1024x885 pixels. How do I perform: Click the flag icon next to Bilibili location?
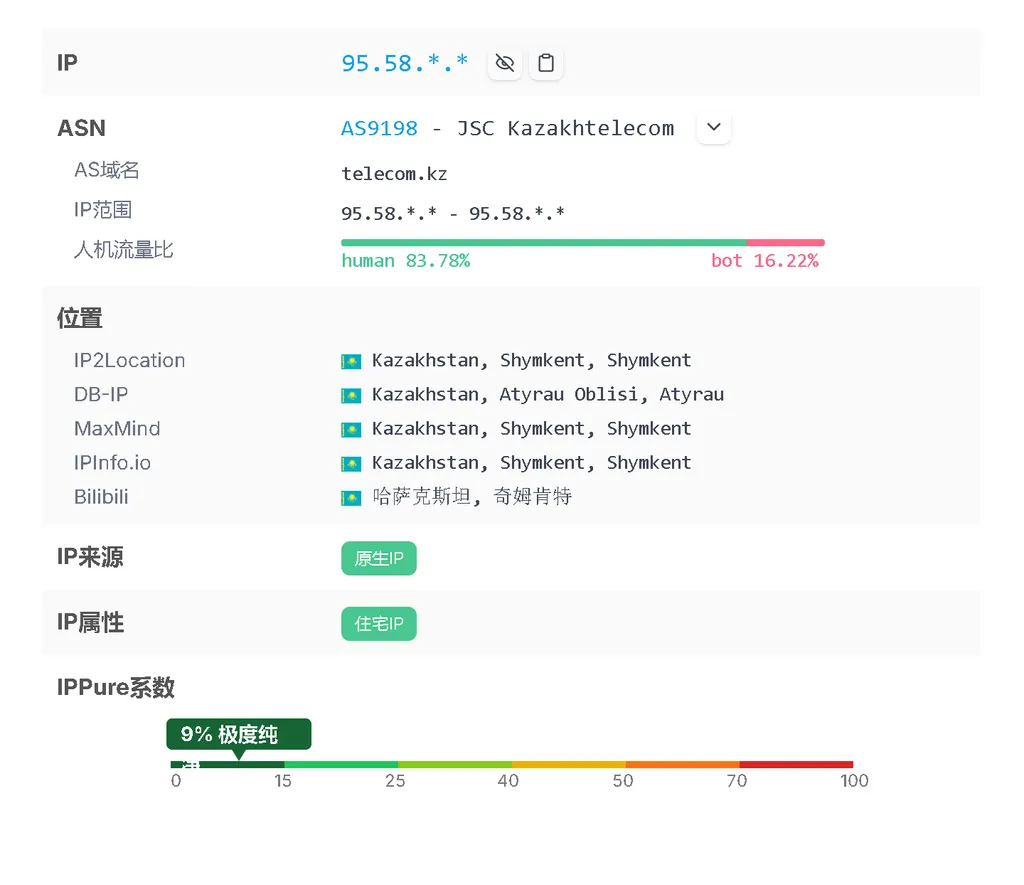(351, 496)
